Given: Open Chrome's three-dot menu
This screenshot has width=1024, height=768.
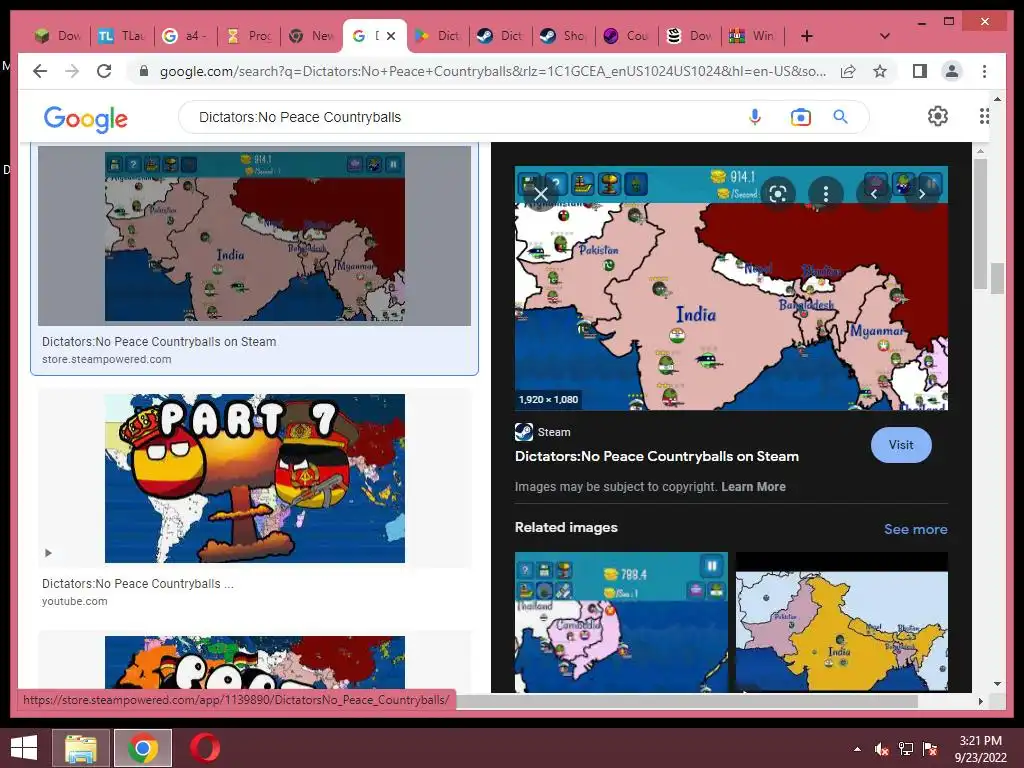Looking at the screenshot, I should point(984,71).
